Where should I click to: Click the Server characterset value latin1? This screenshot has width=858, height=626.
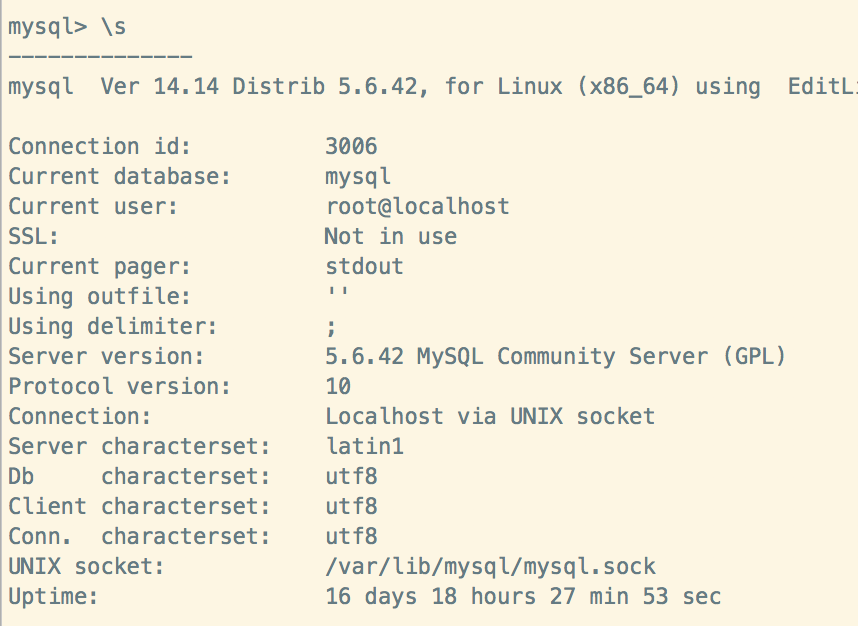pos(364,446)
